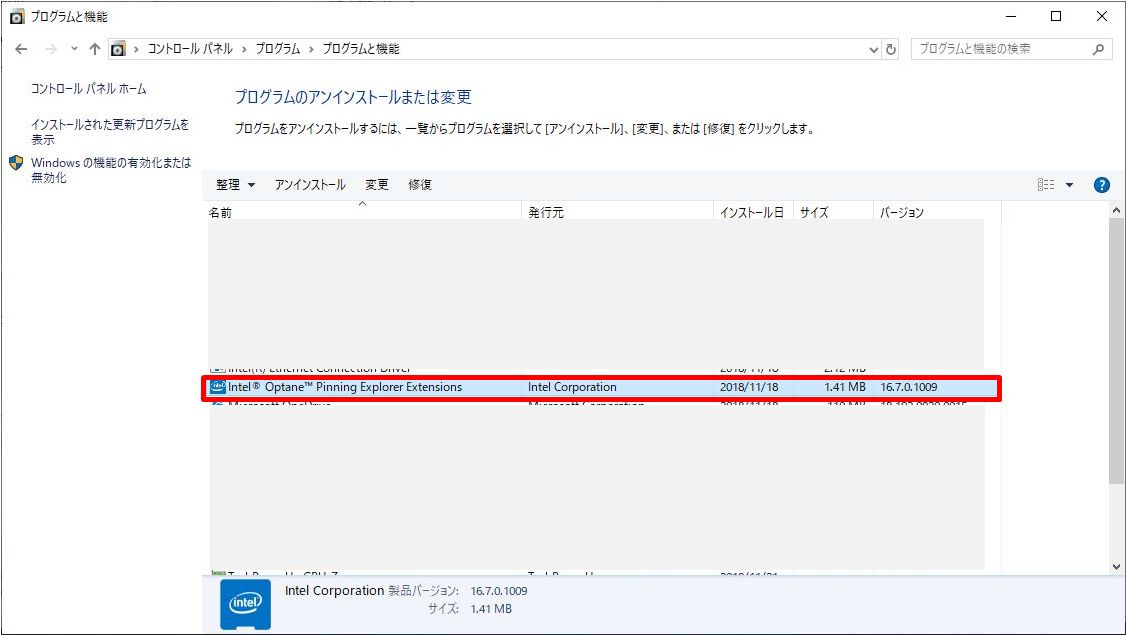This screenshot has height=636, width=1127.
Task: Go back using the back arrow
Action: point(21,49)
